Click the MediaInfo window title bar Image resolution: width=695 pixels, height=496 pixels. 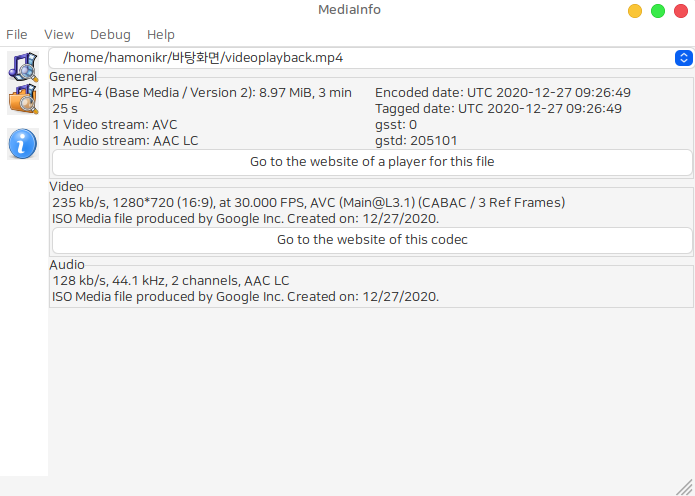coord(347,10)
